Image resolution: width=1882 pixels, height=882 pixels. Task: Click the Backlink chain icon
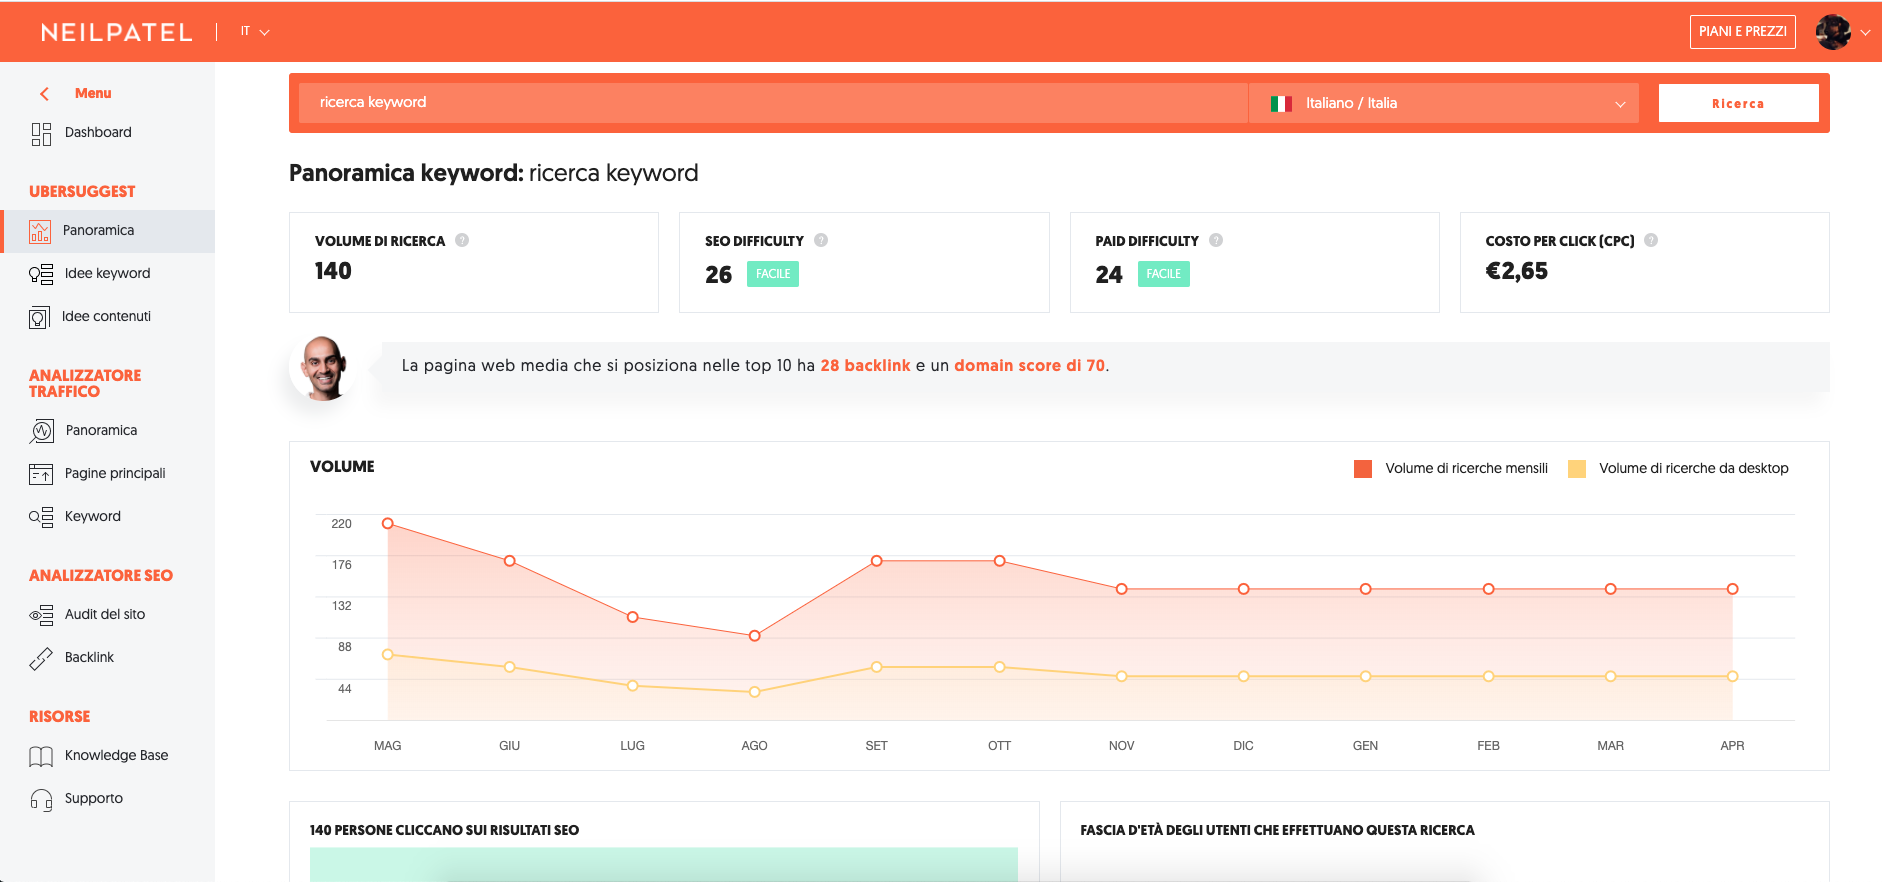coord(41,658)
